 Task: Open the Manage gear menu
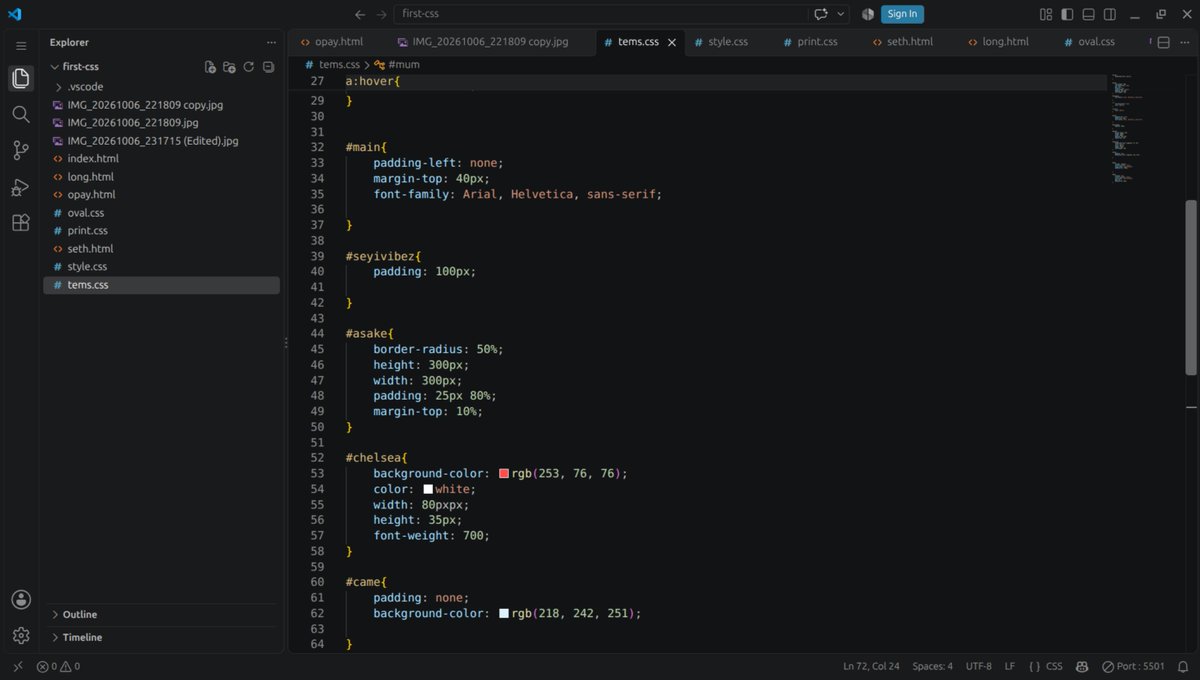click(20, 635)
